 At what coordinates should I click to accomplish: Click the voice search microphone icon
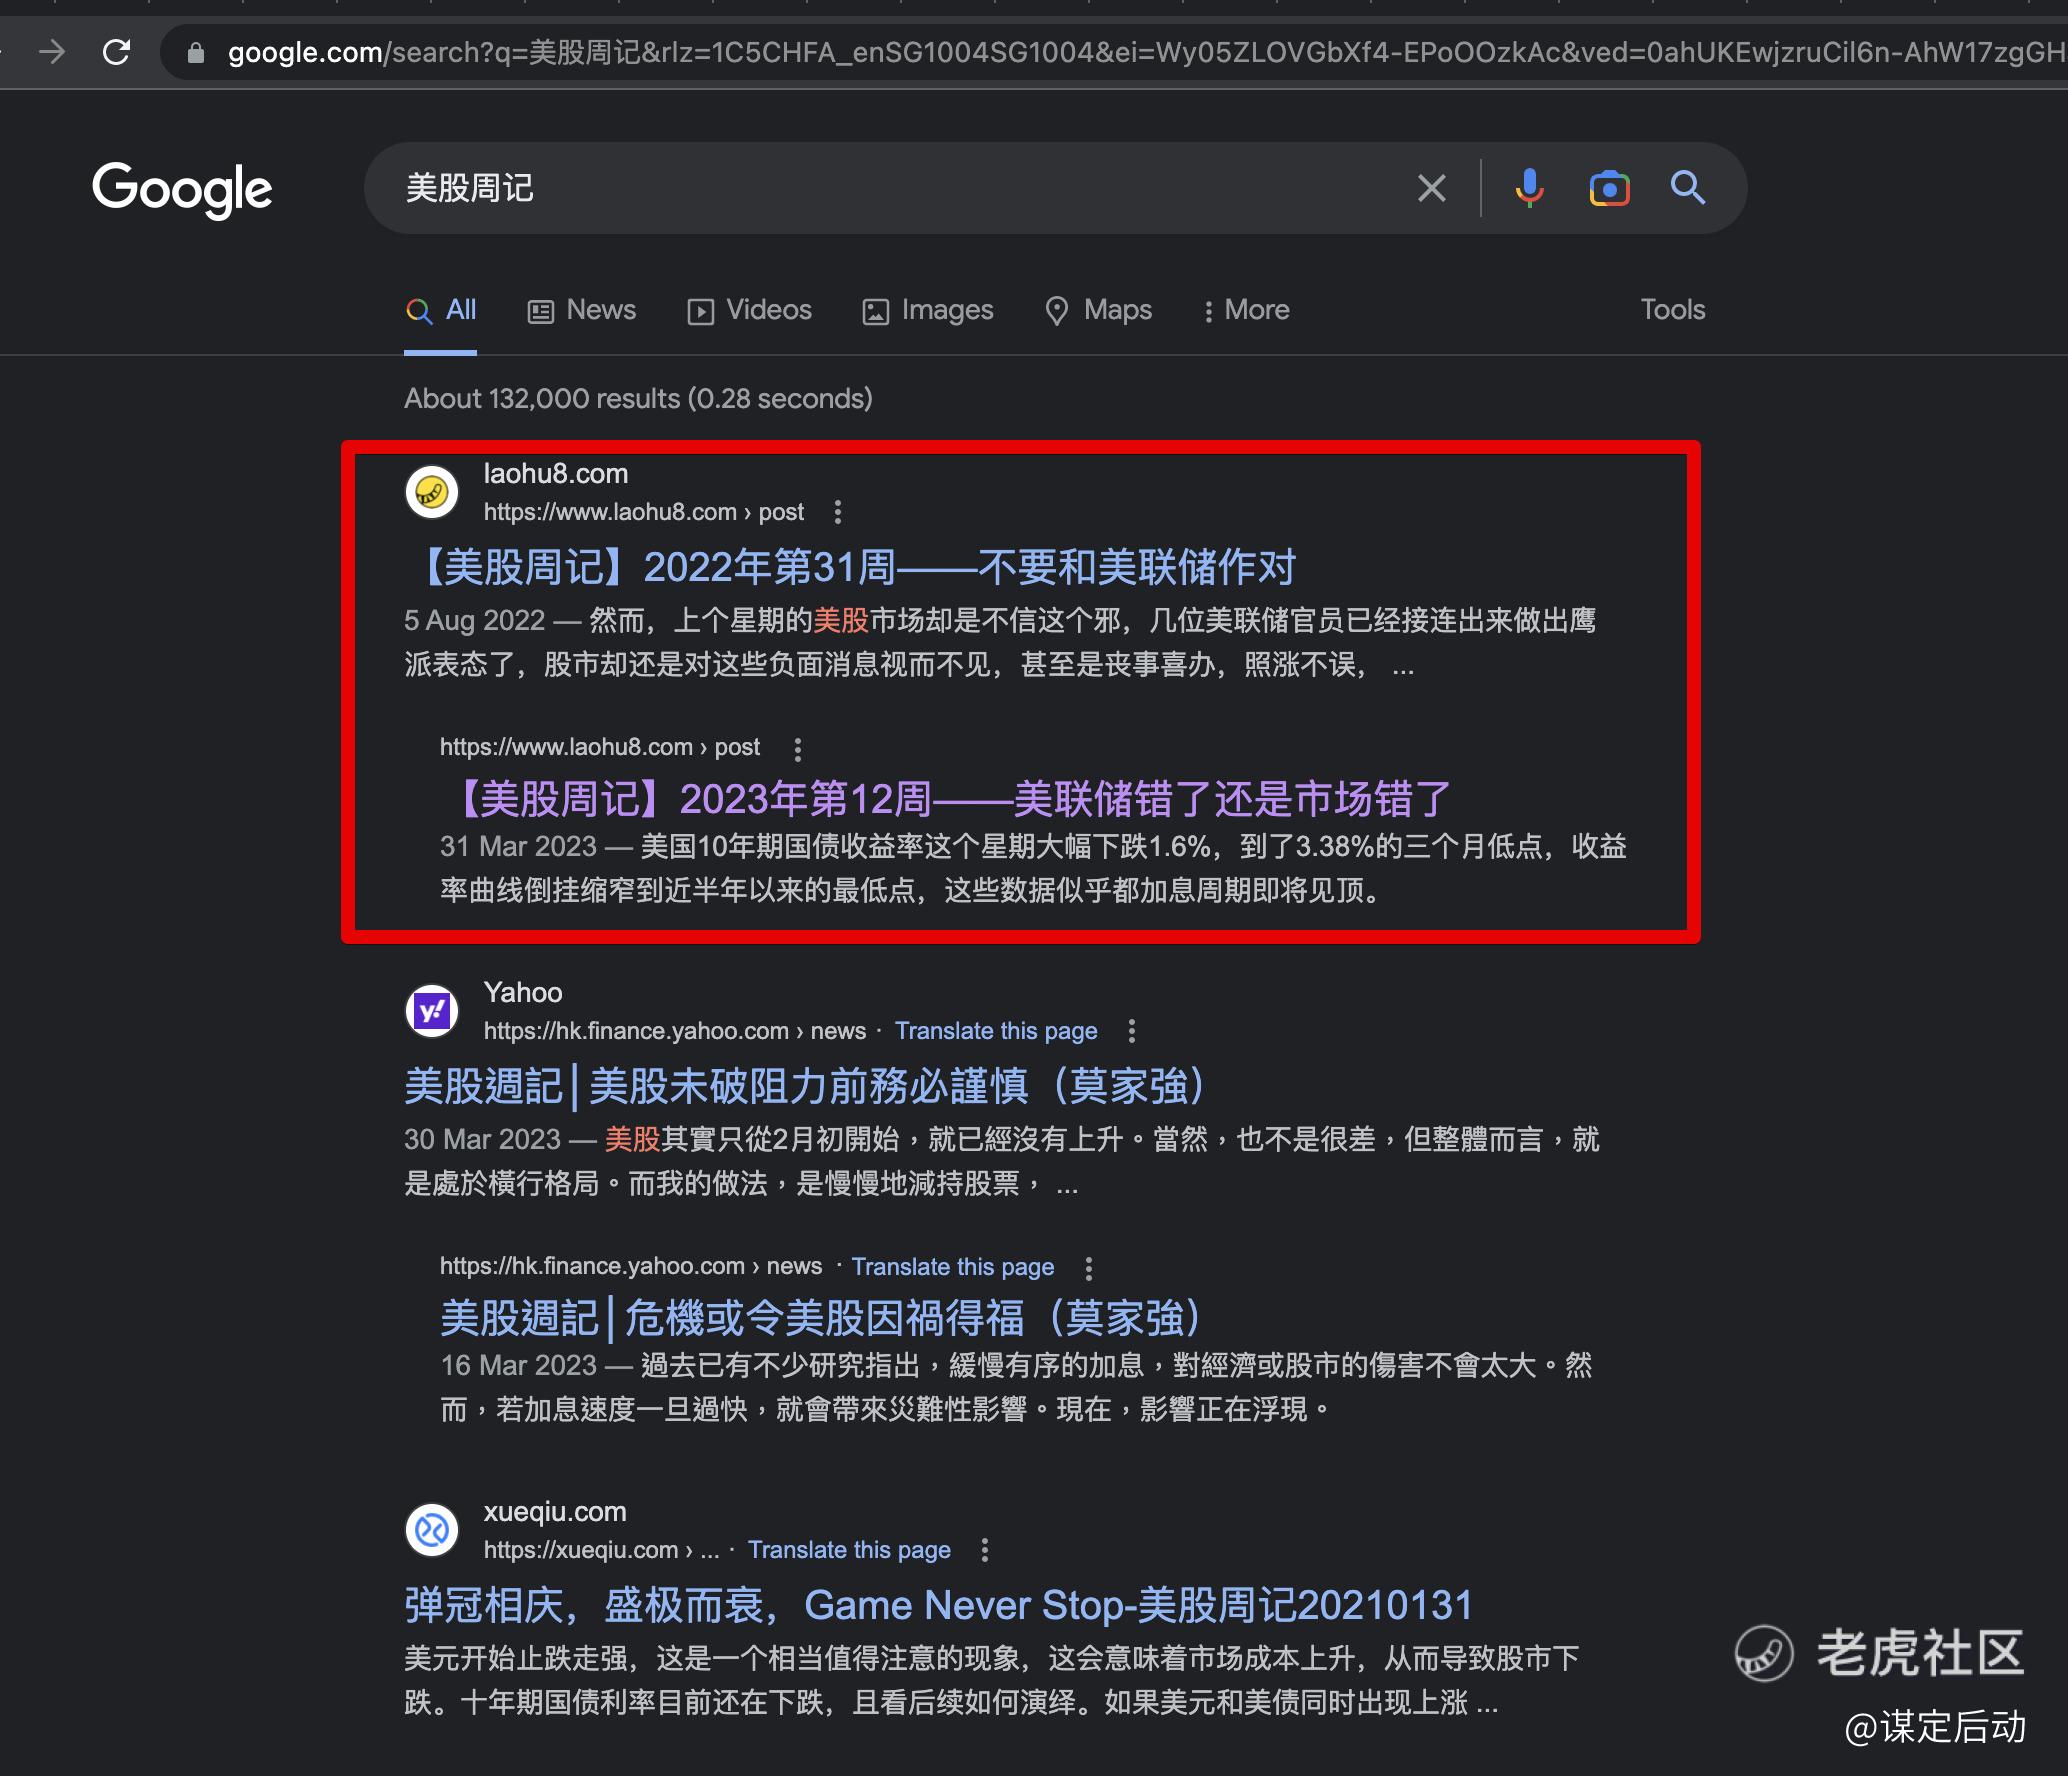tap(1528, 188)
